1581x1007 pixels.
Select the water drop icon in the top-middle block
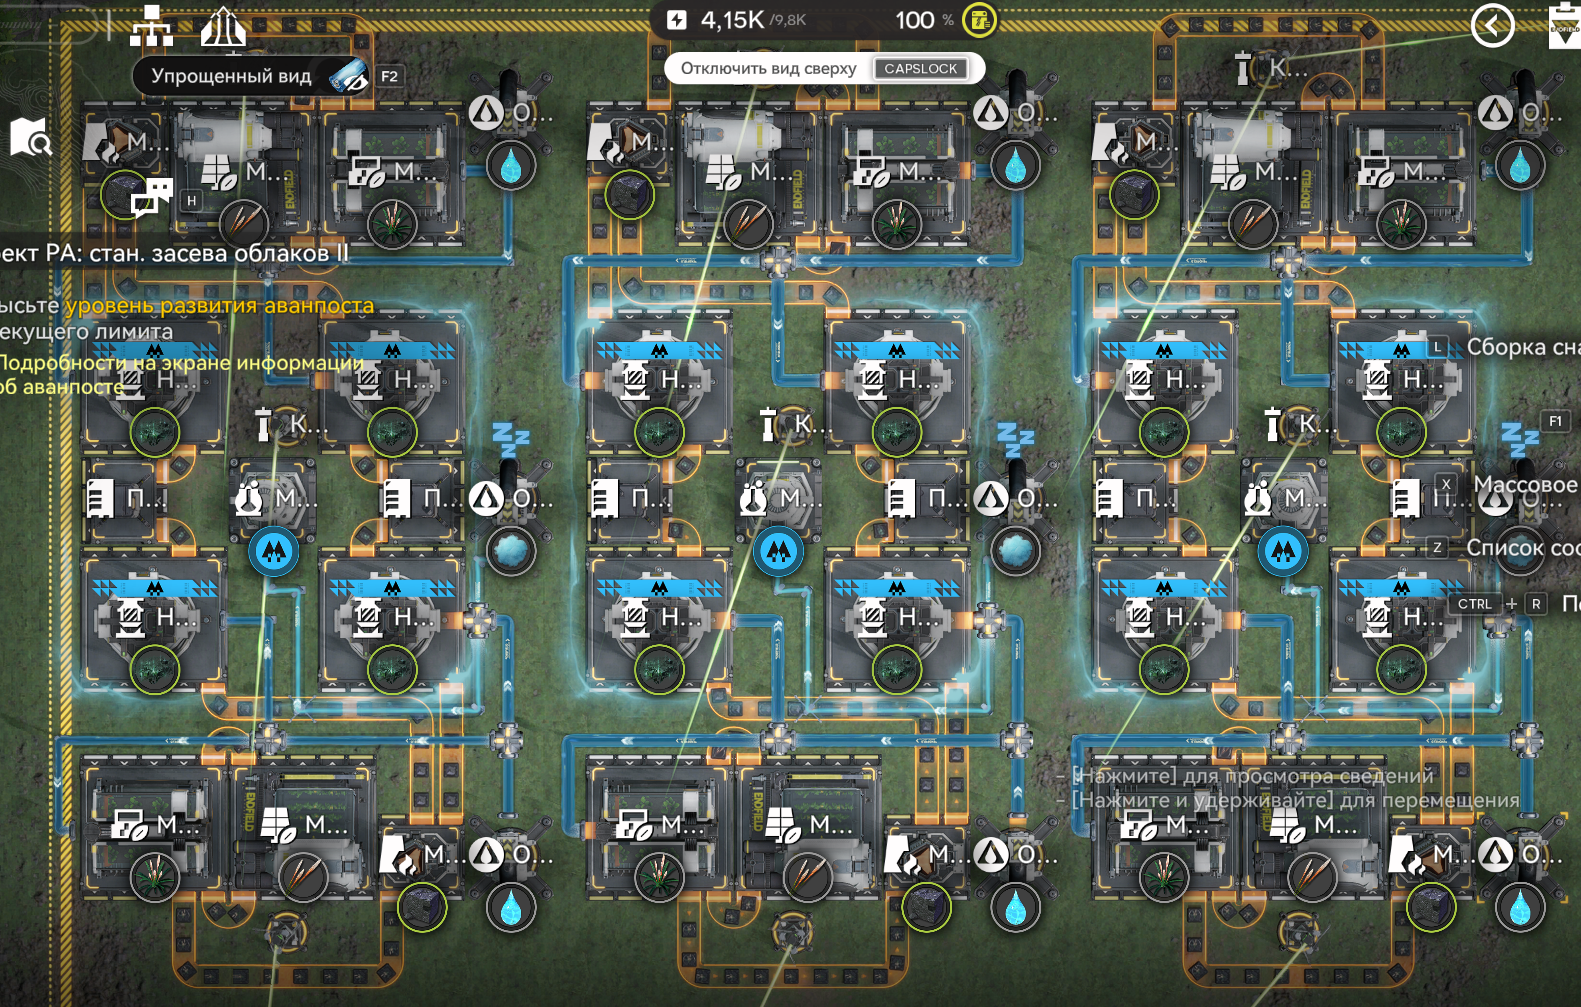click(x=1016, y=166)
